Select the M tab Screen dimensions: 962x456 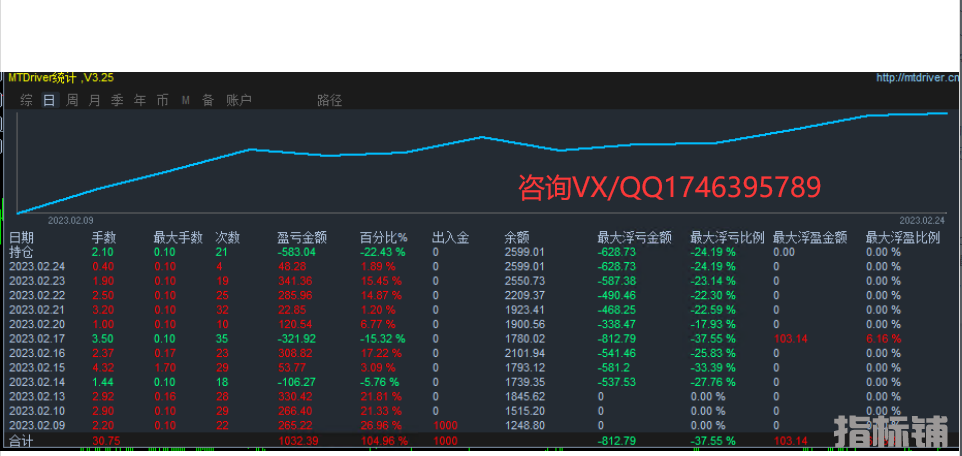(185, 100)
